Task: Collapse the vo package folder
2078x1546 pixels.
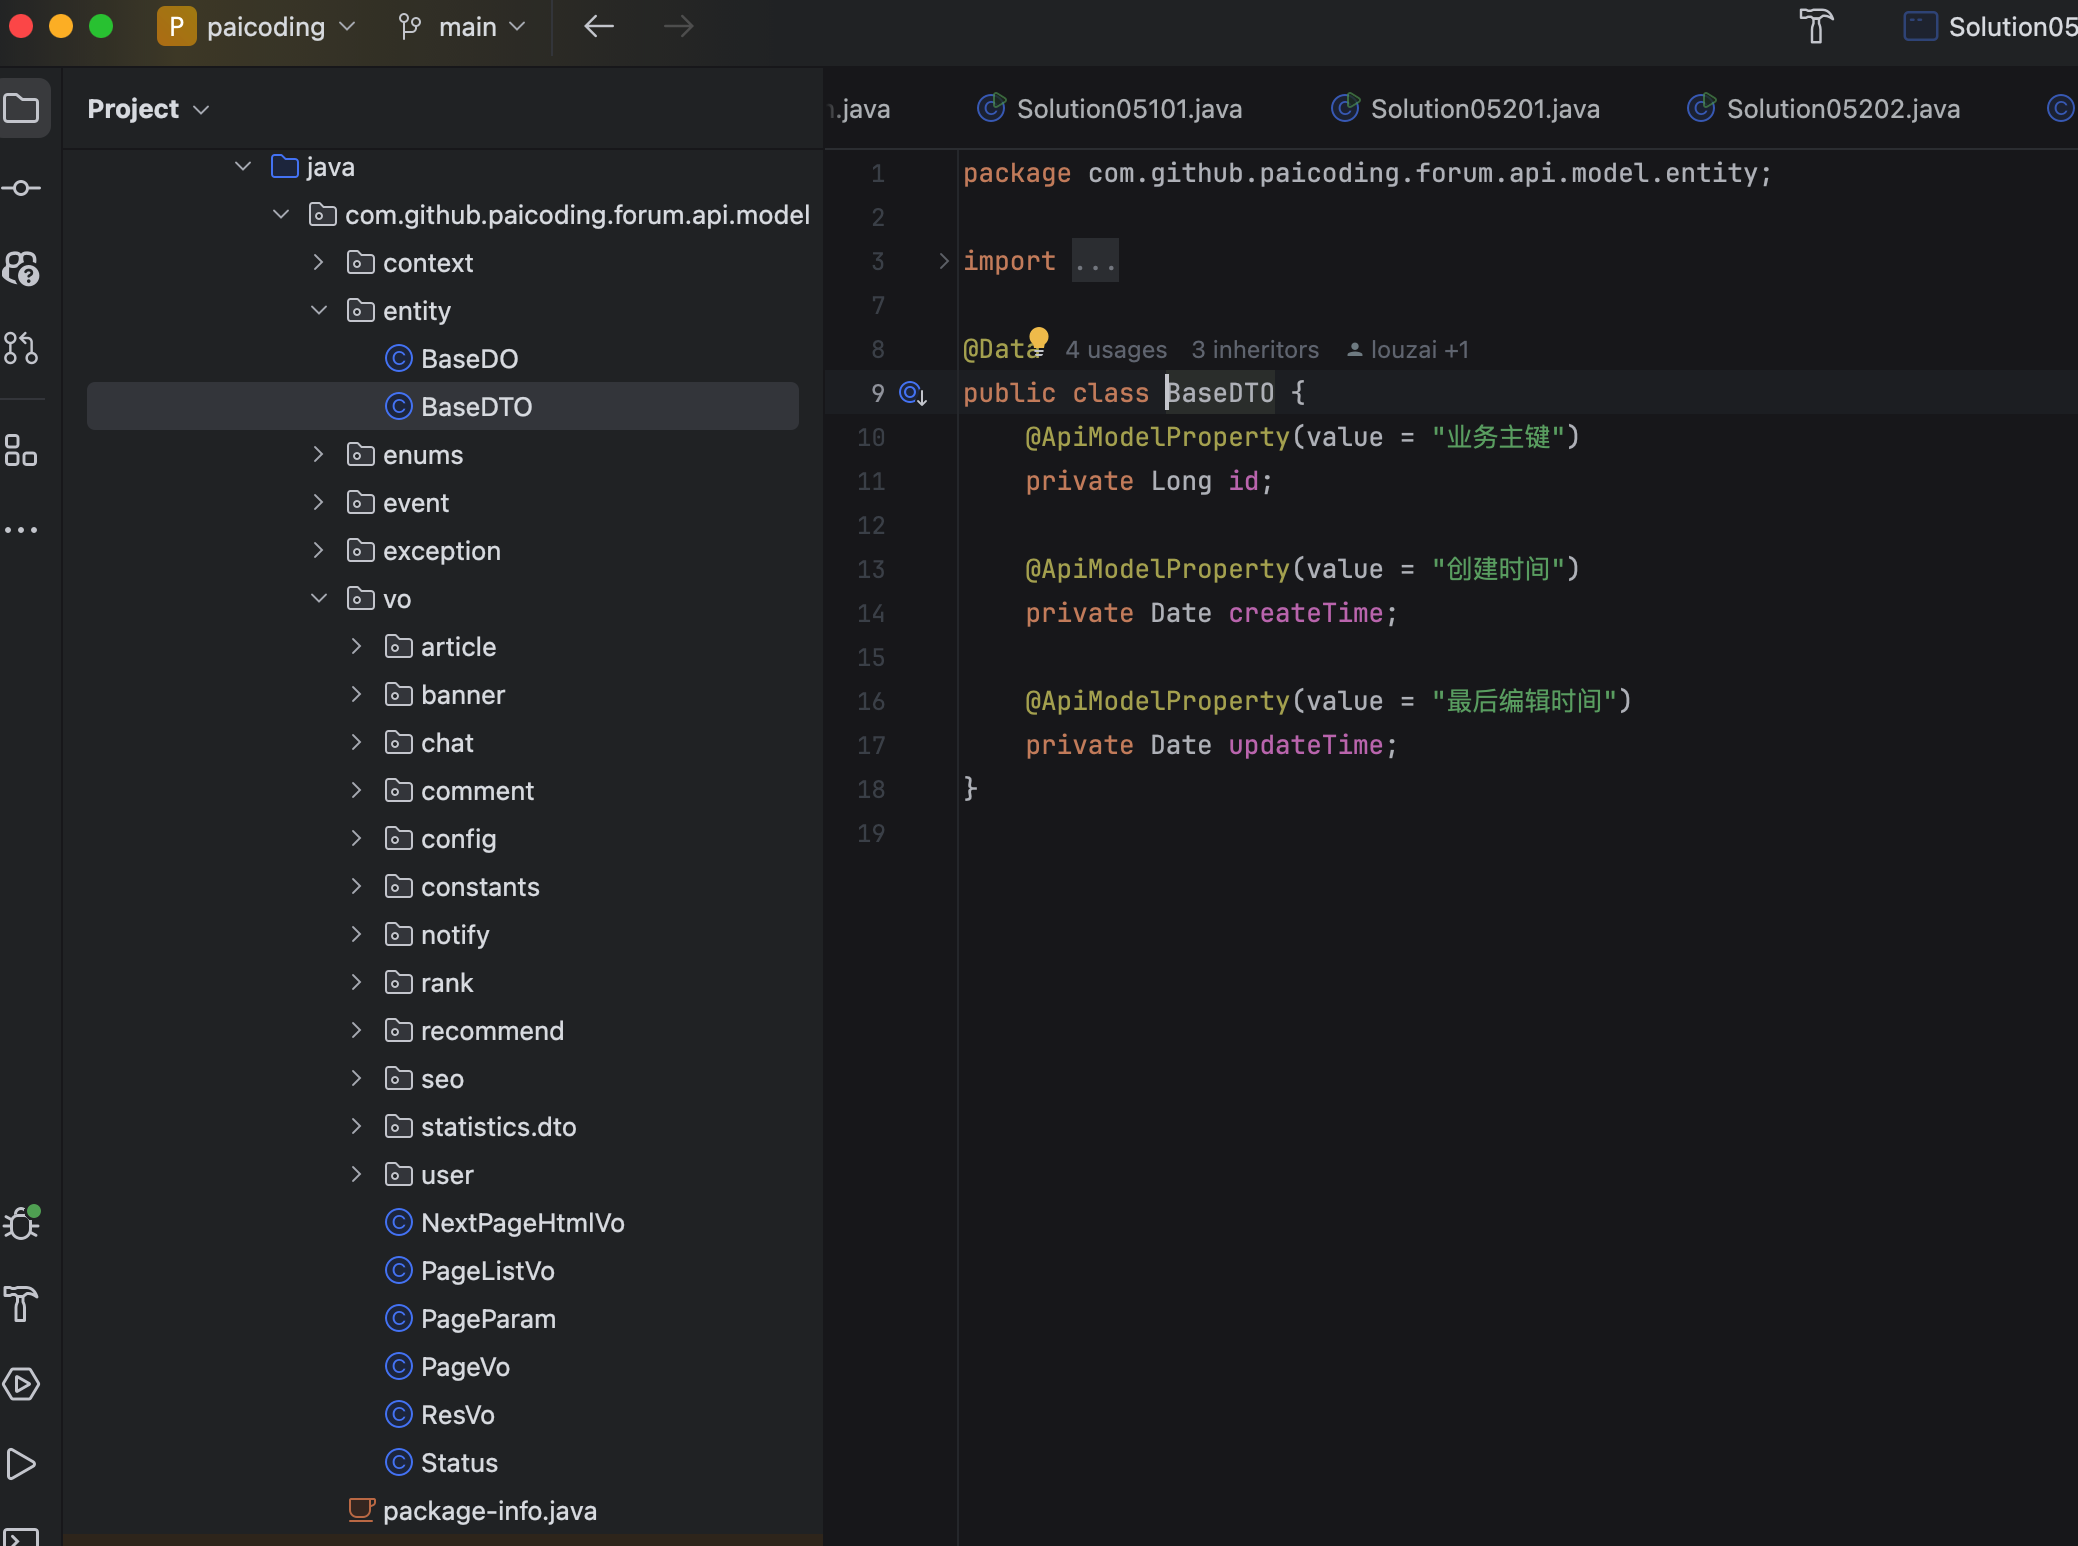Action: coord(318,599)
